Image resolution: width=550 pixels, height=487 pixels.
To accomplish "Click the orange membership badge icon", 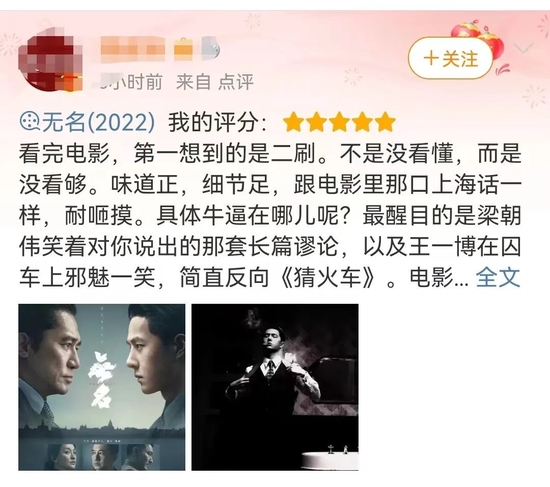I will 183,50.
